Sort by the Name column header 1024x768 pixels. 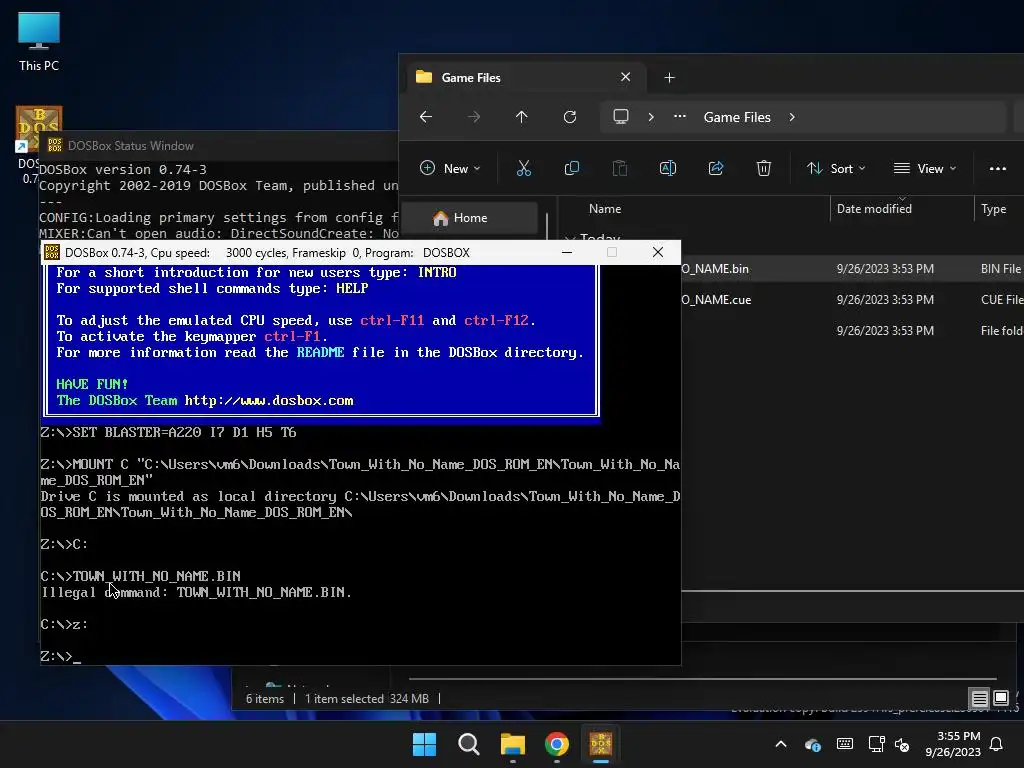point(605,209)
